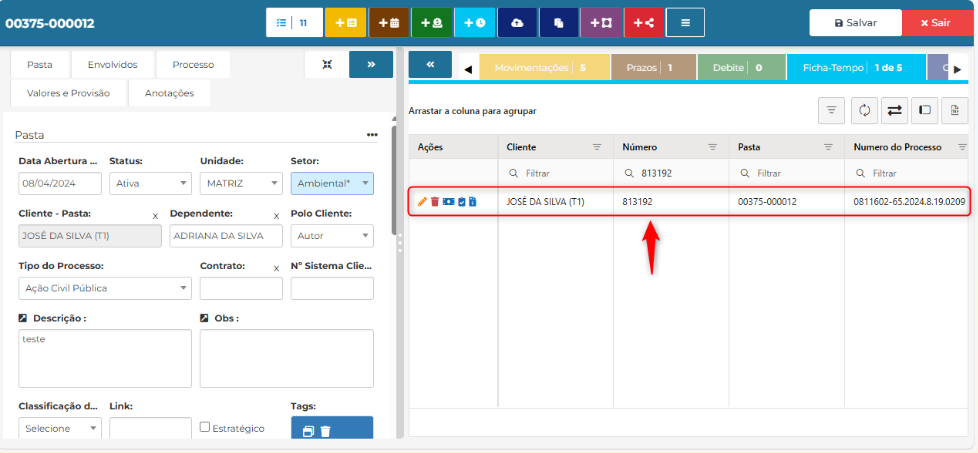This screenshot has width=978, height=453.
Task: Click the cloud upload button
Action: (517, 22)
